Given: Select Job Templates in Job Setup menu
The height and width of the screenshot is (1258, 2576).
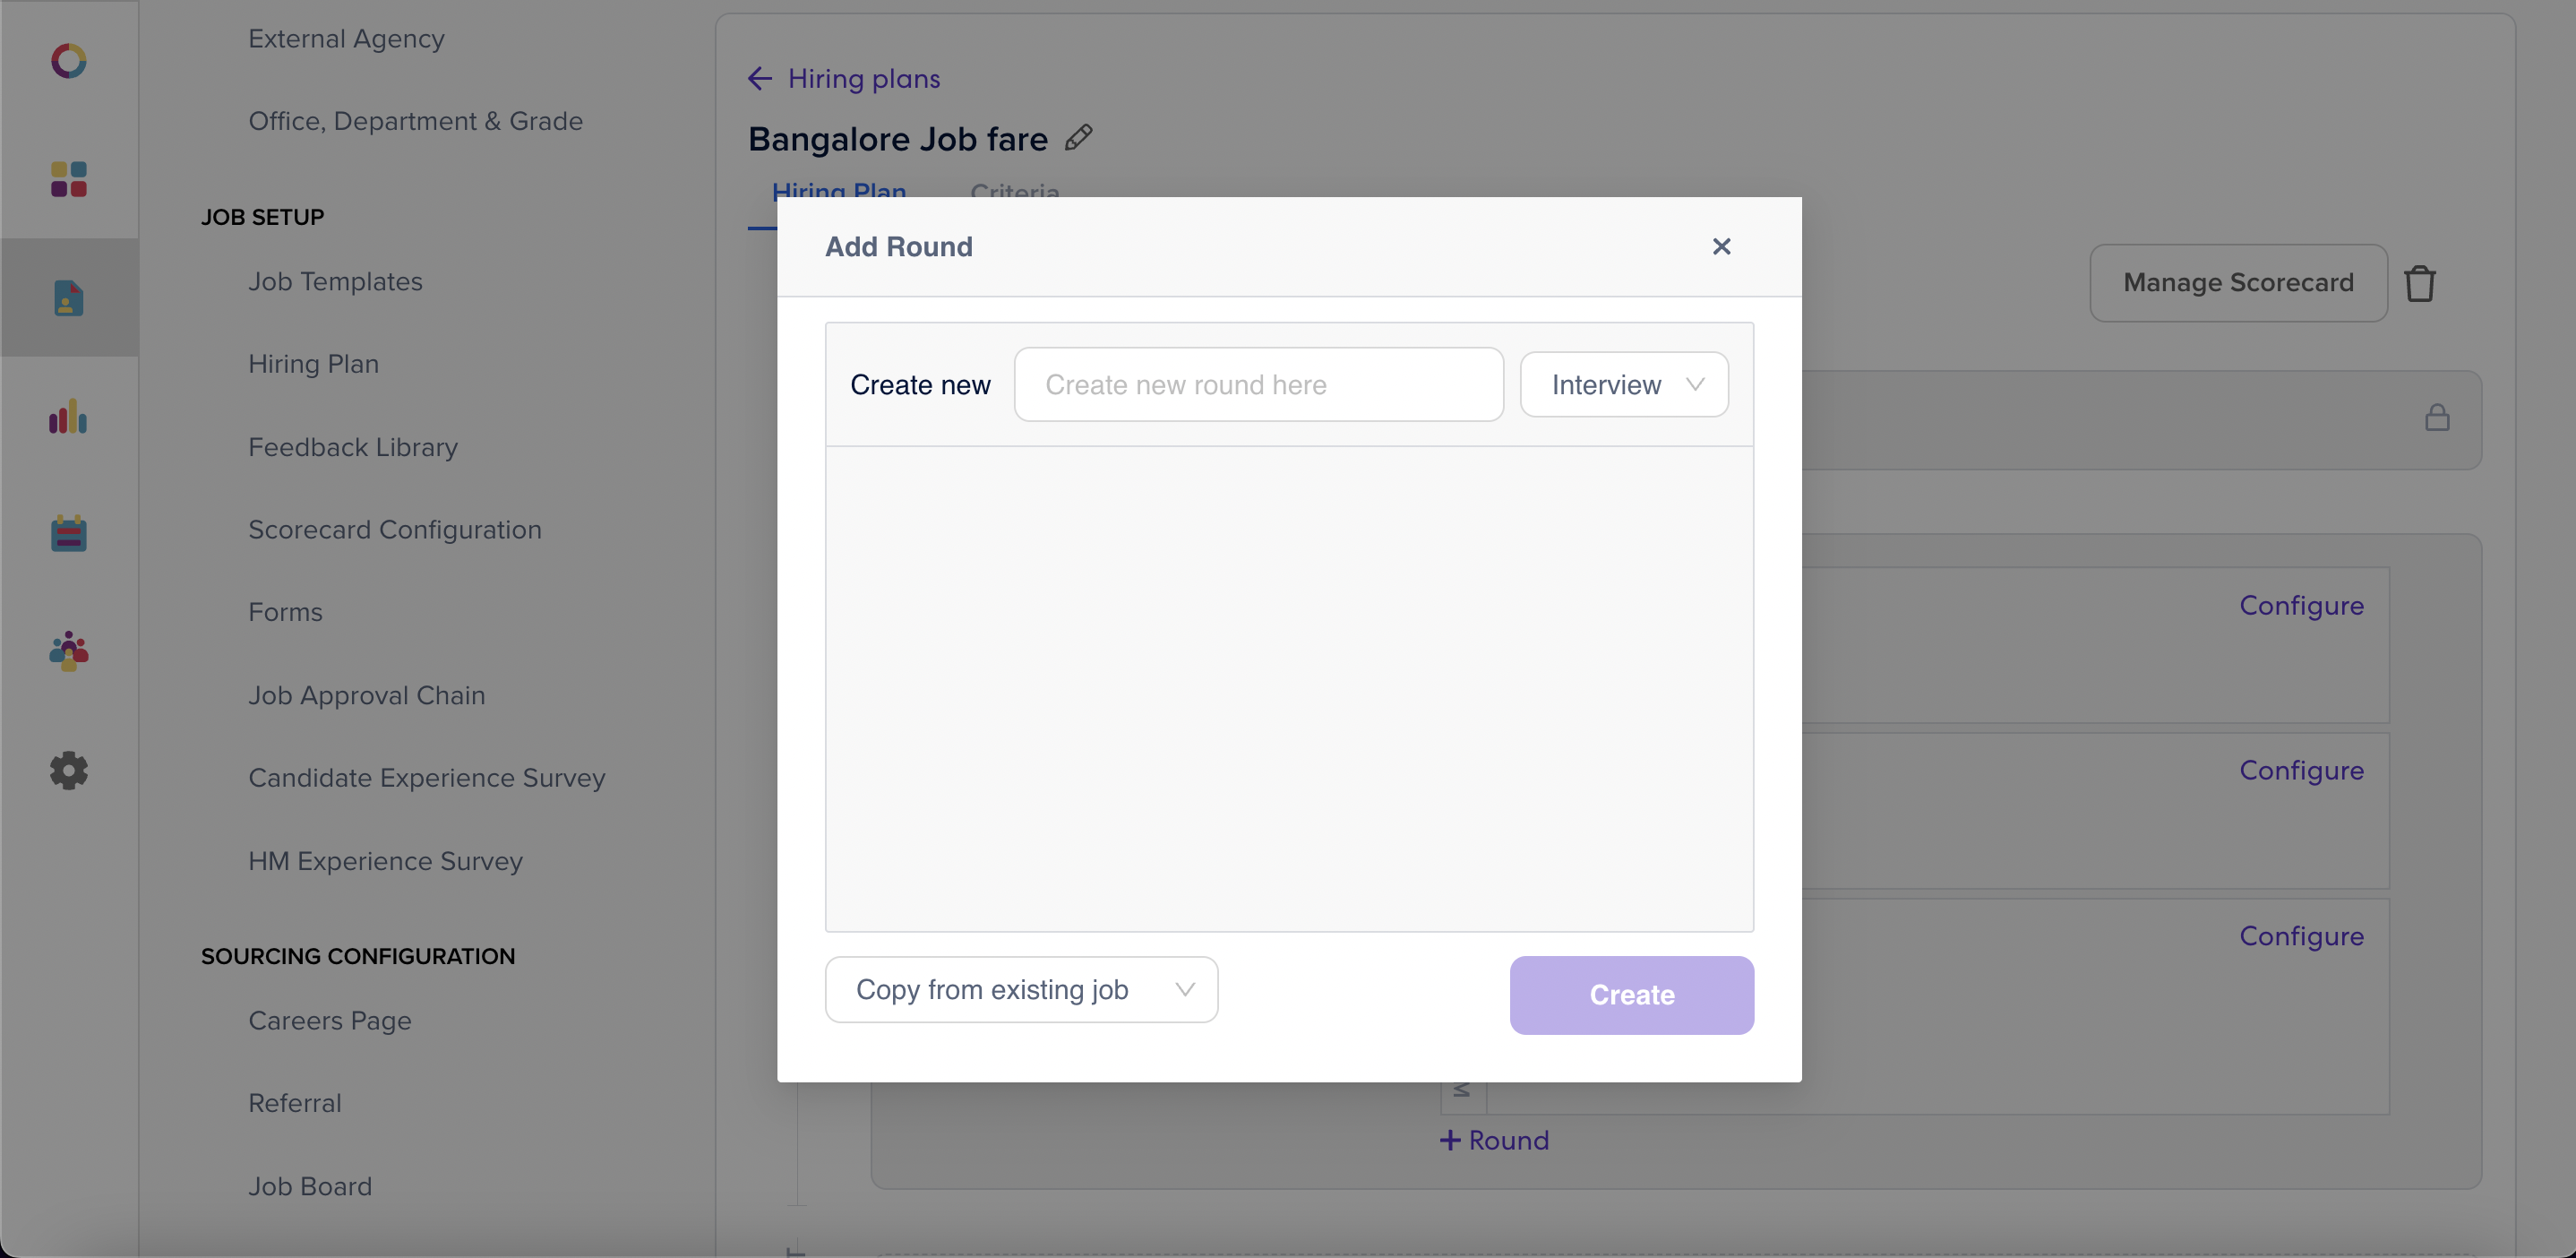Looking at the screenshot, I should point(335,281).
